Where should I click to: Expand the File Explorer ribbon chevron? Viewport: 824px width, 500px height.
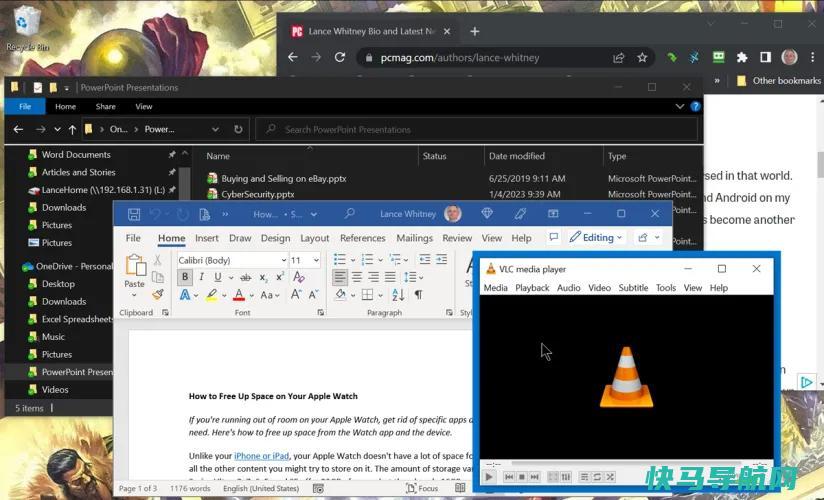[x=679, y=106]
